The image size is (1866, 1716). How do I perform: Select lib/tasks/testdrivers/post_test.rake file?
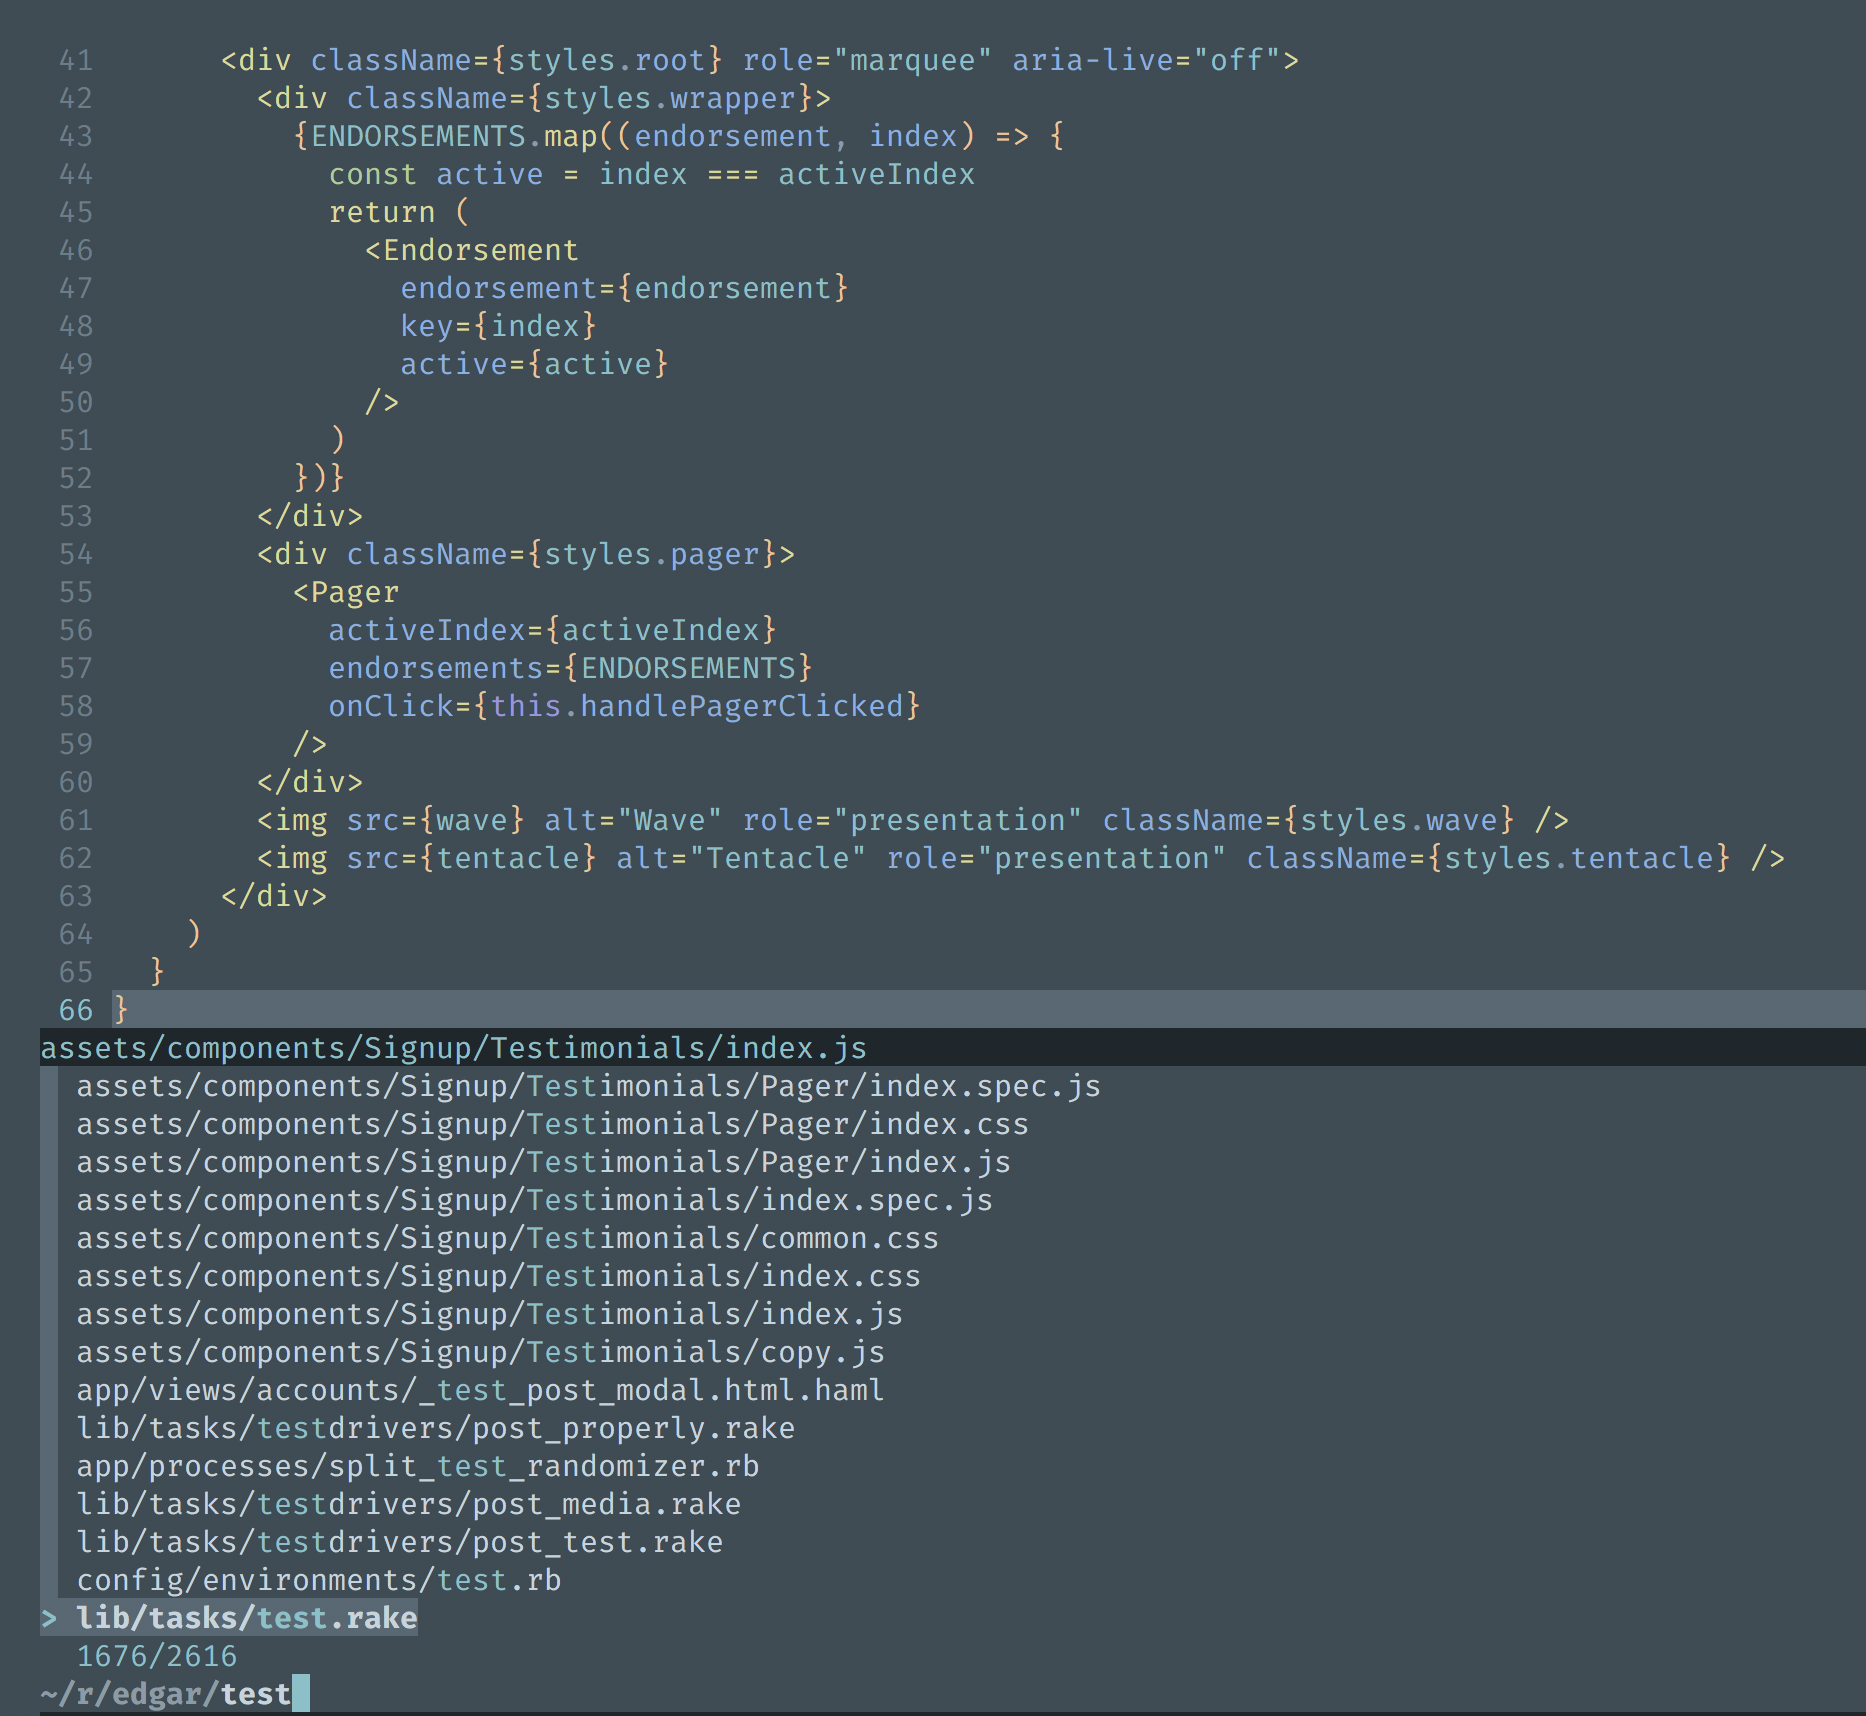click(398, 1542)
